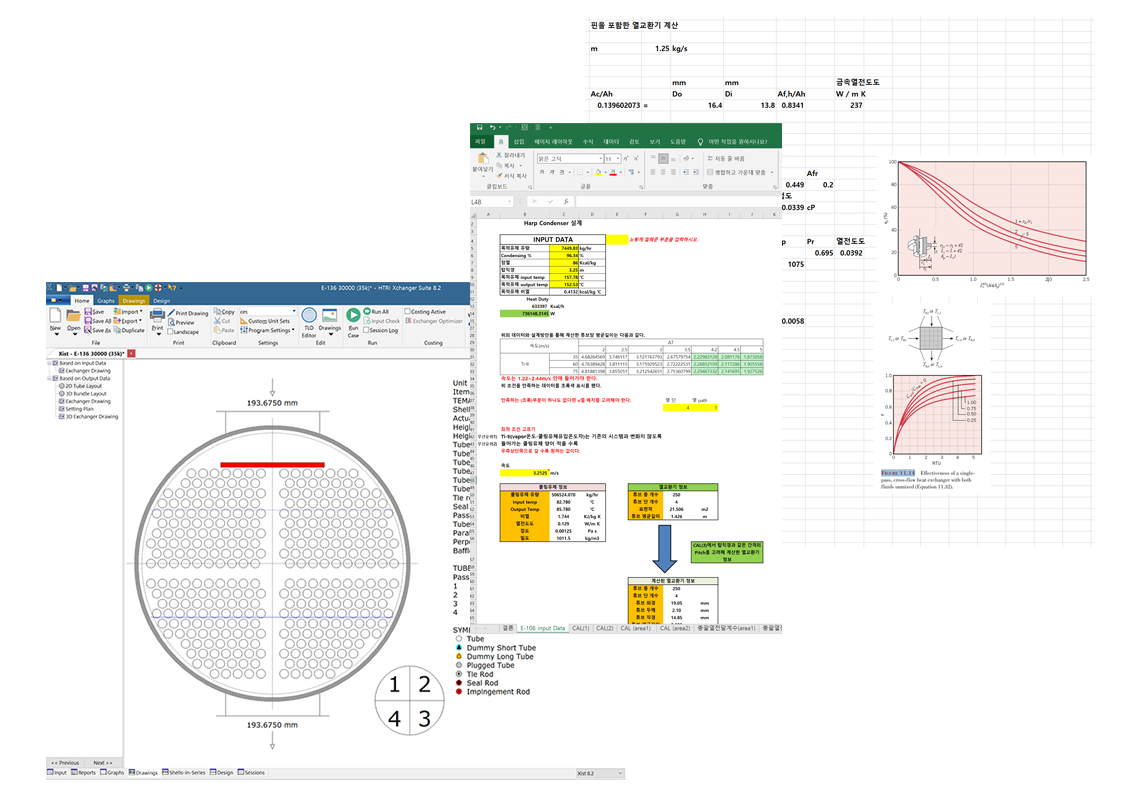Screen dimensions: 1130x800
Task: Click the Excel formula bar input
Action: (x=677, y=202)
